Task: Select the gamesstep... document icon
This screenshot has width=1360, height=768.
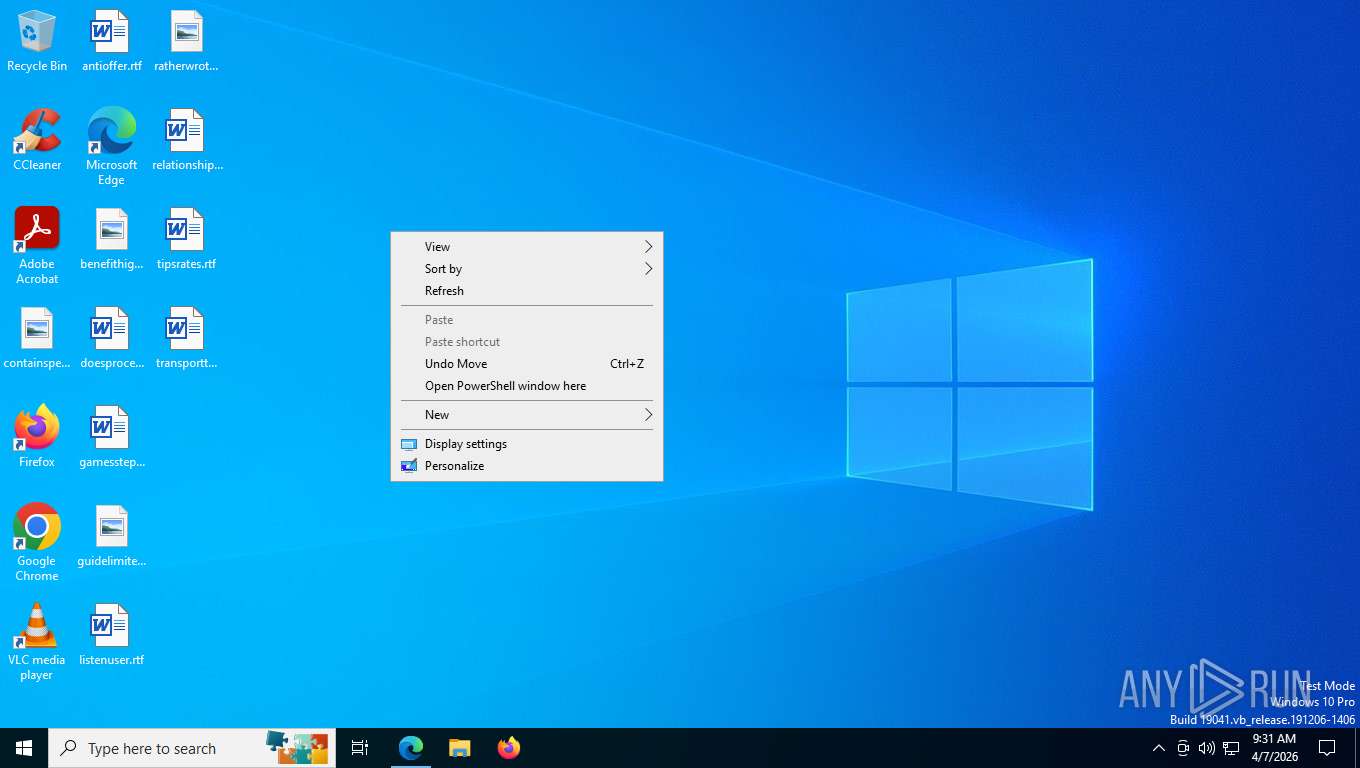Action: 111,437
